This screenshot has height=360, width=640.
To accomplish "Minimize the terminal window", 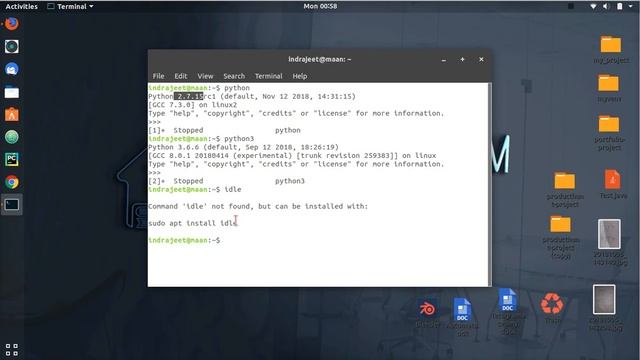I will [444, 60].
